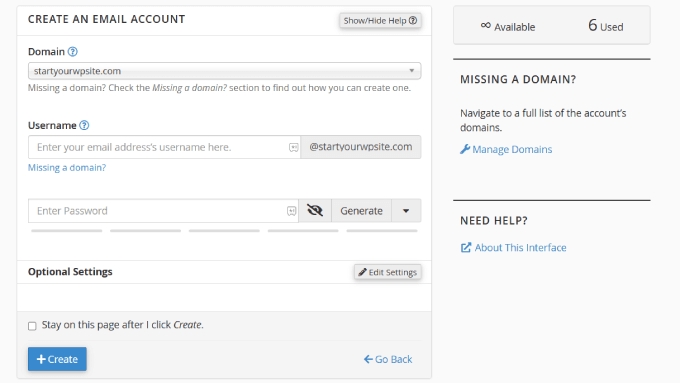Toggle help text with Show/Hide Help
This screenshot has height=383, width=680.
tap(380, 20)
